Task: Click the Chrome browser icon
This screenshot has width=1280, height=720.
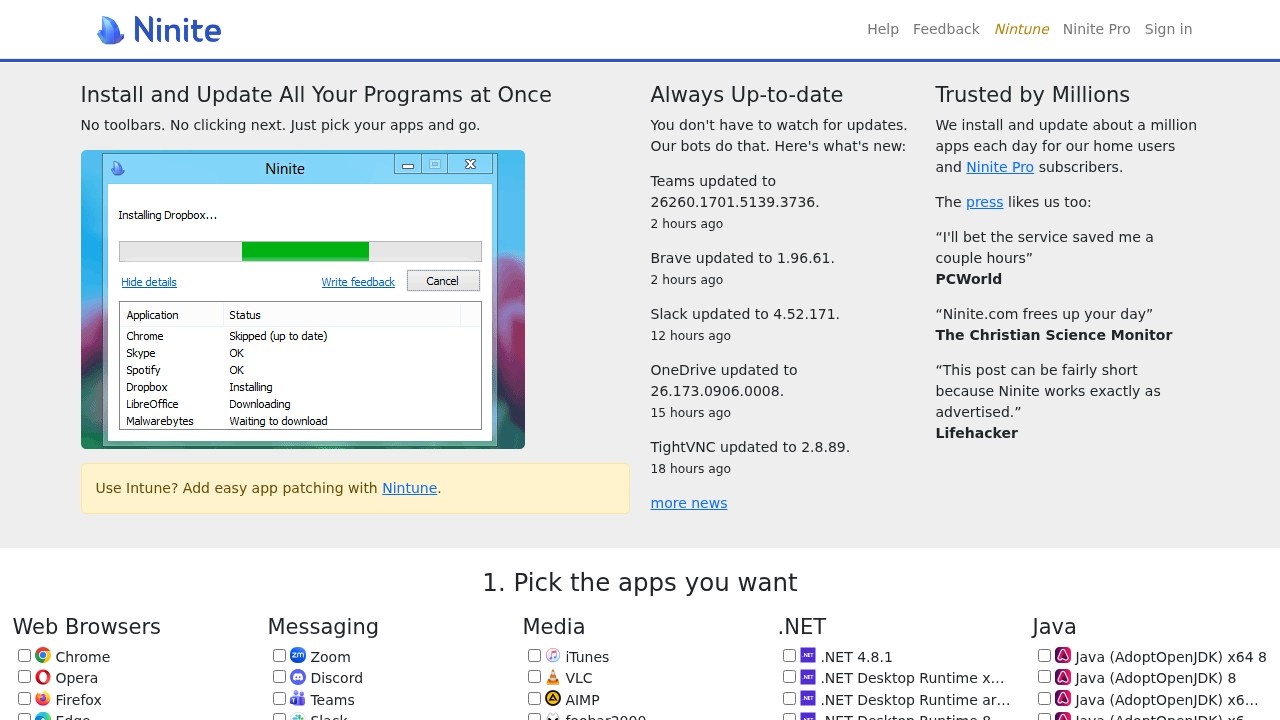Action: pyautogui.click(x=43, y=656)
